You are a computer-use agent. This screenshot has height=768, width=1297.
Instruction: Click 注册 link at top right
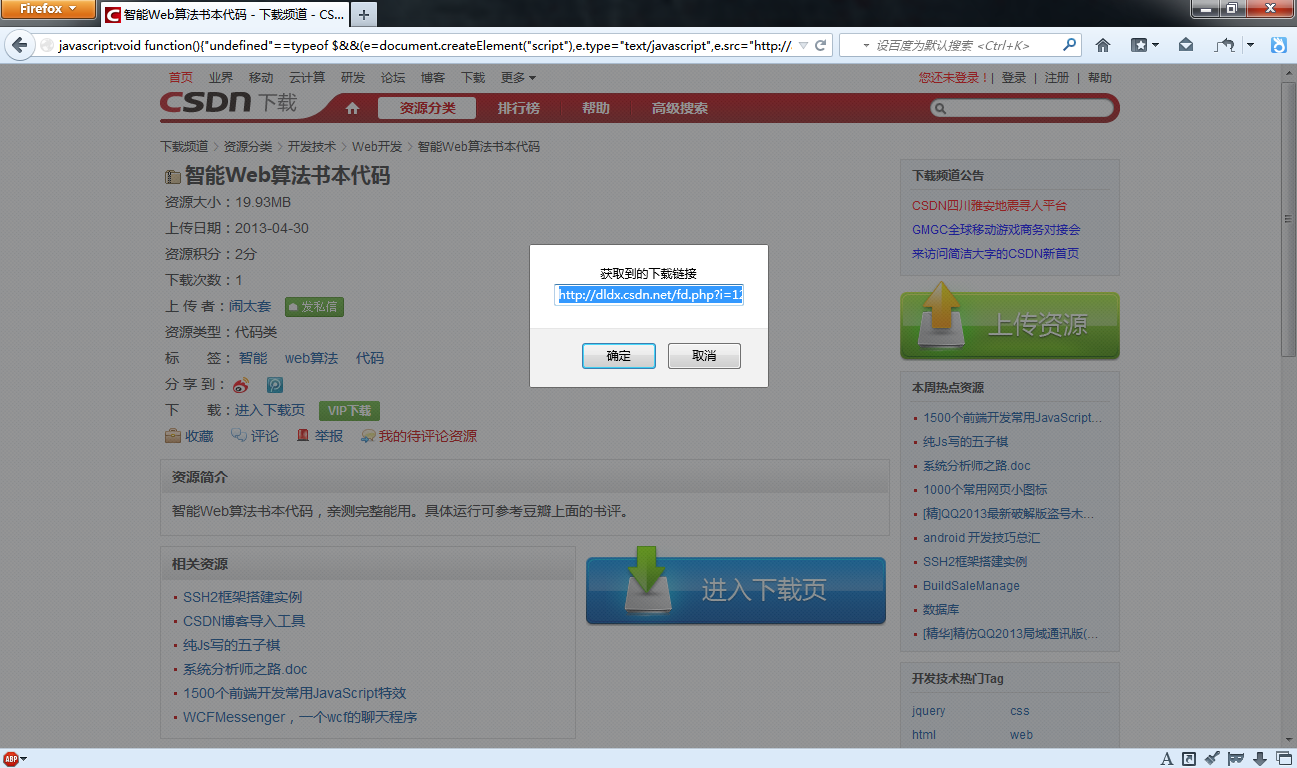[x=1057, y=77]
